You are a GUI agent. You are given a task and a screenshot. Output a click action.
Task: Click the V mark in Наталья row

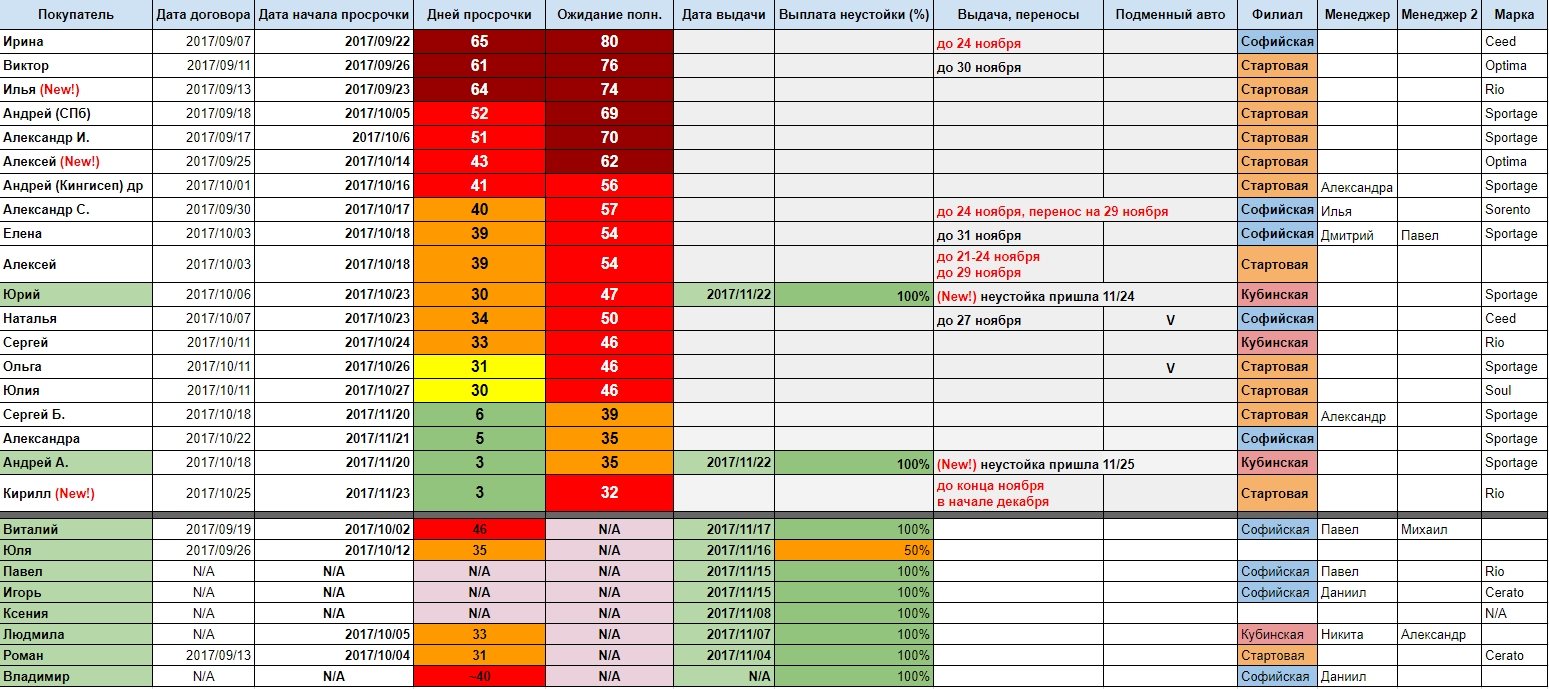(1170, 320)
